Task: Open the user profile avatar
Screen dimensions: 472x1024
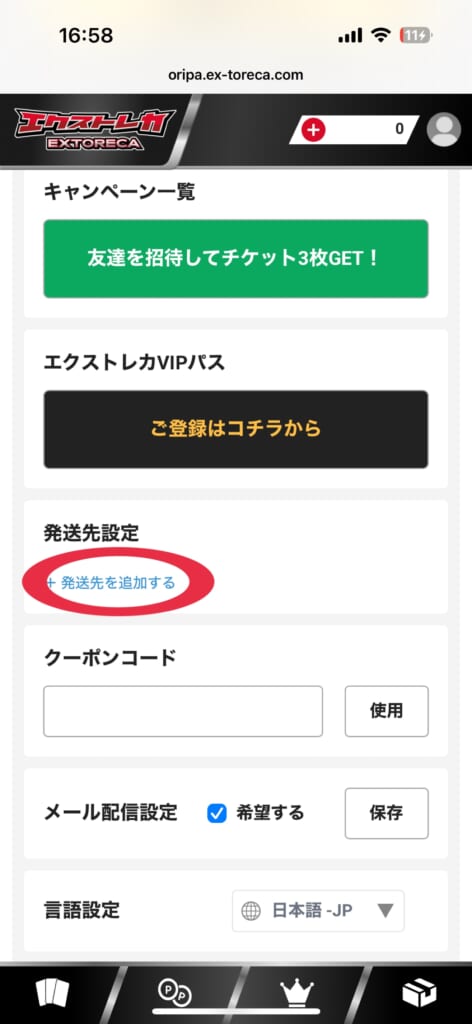Action: pos(443,129)
